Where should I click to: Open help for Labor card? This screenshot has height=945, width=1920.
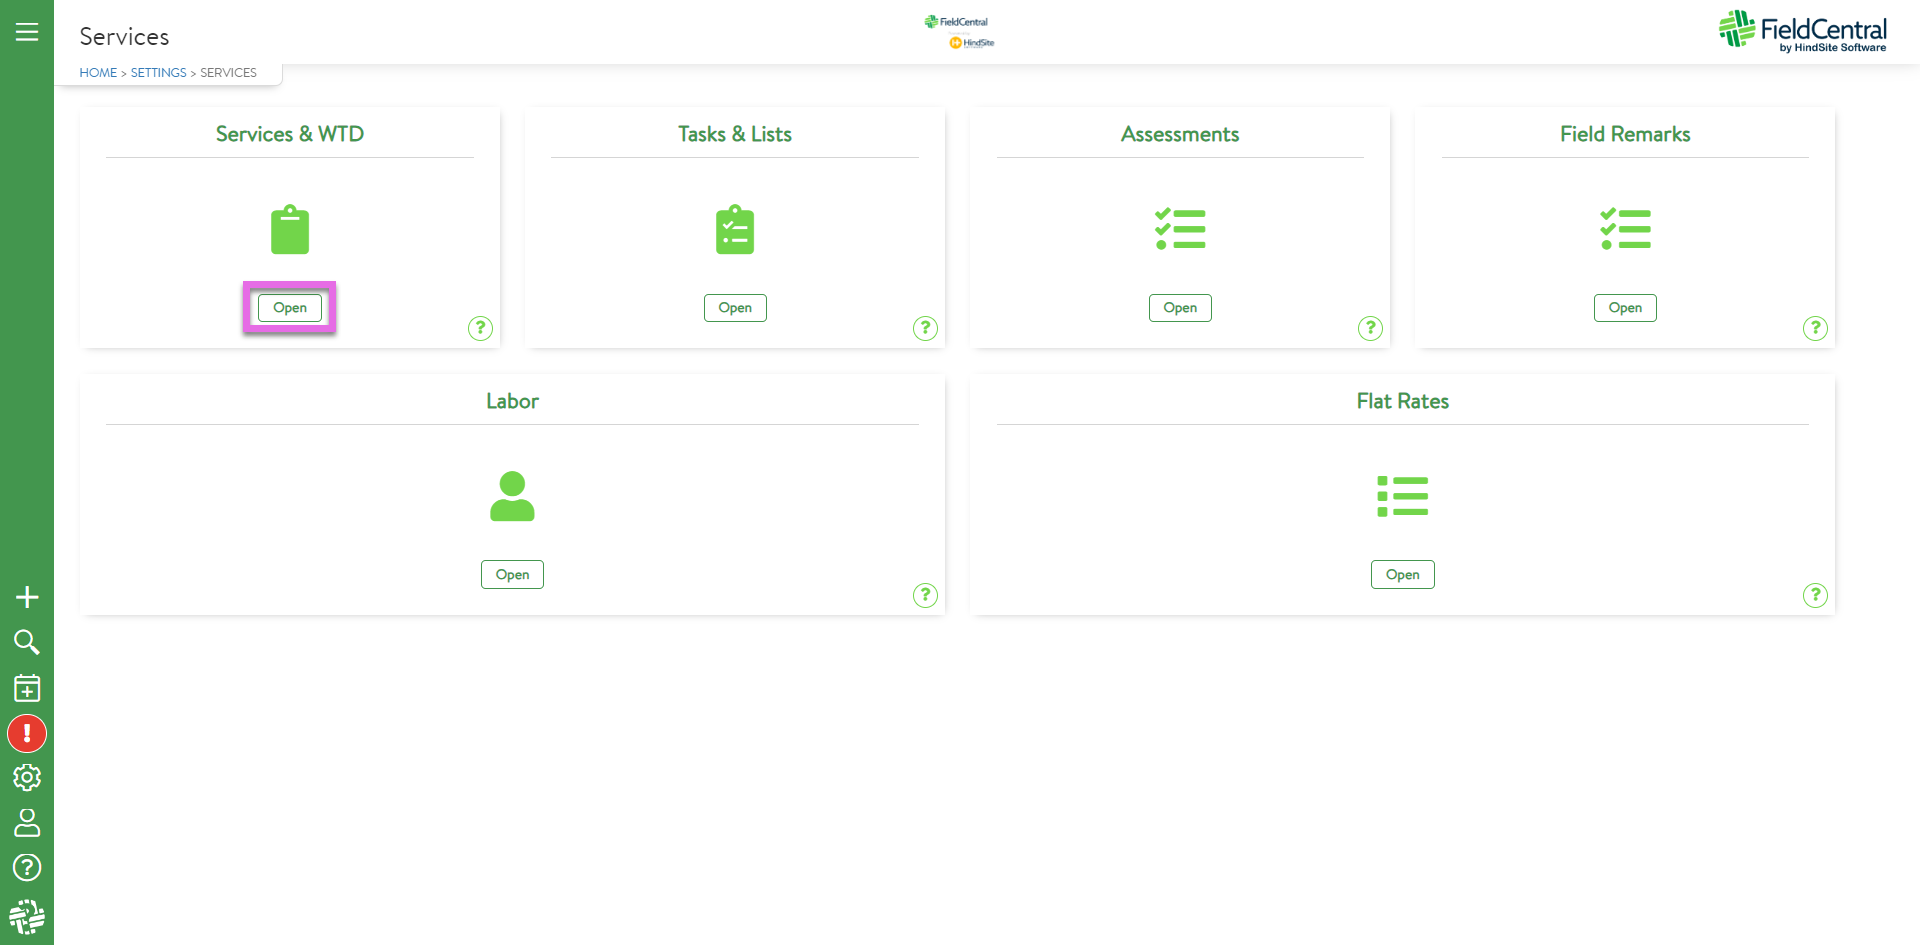[925, 595]
